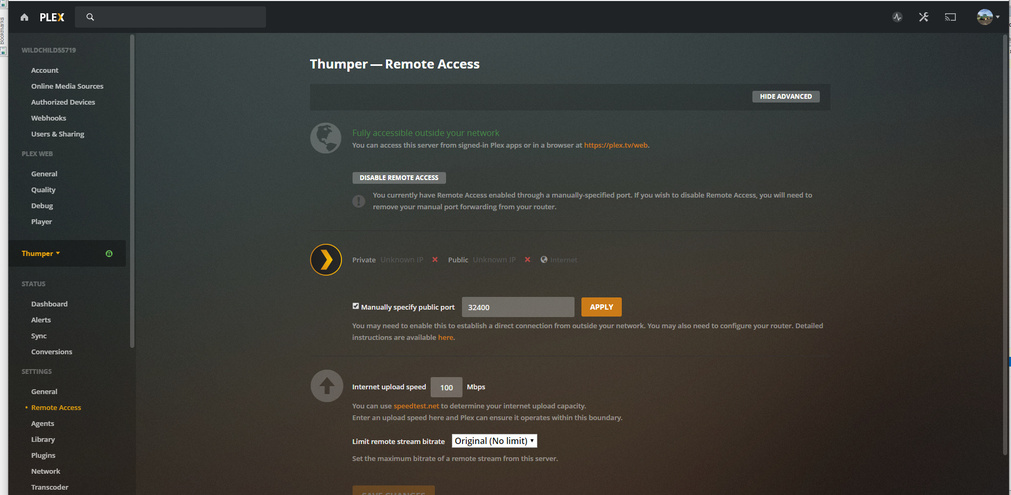Click Disable Remote Access button
1011x495 pixels.
coord(398,178)
